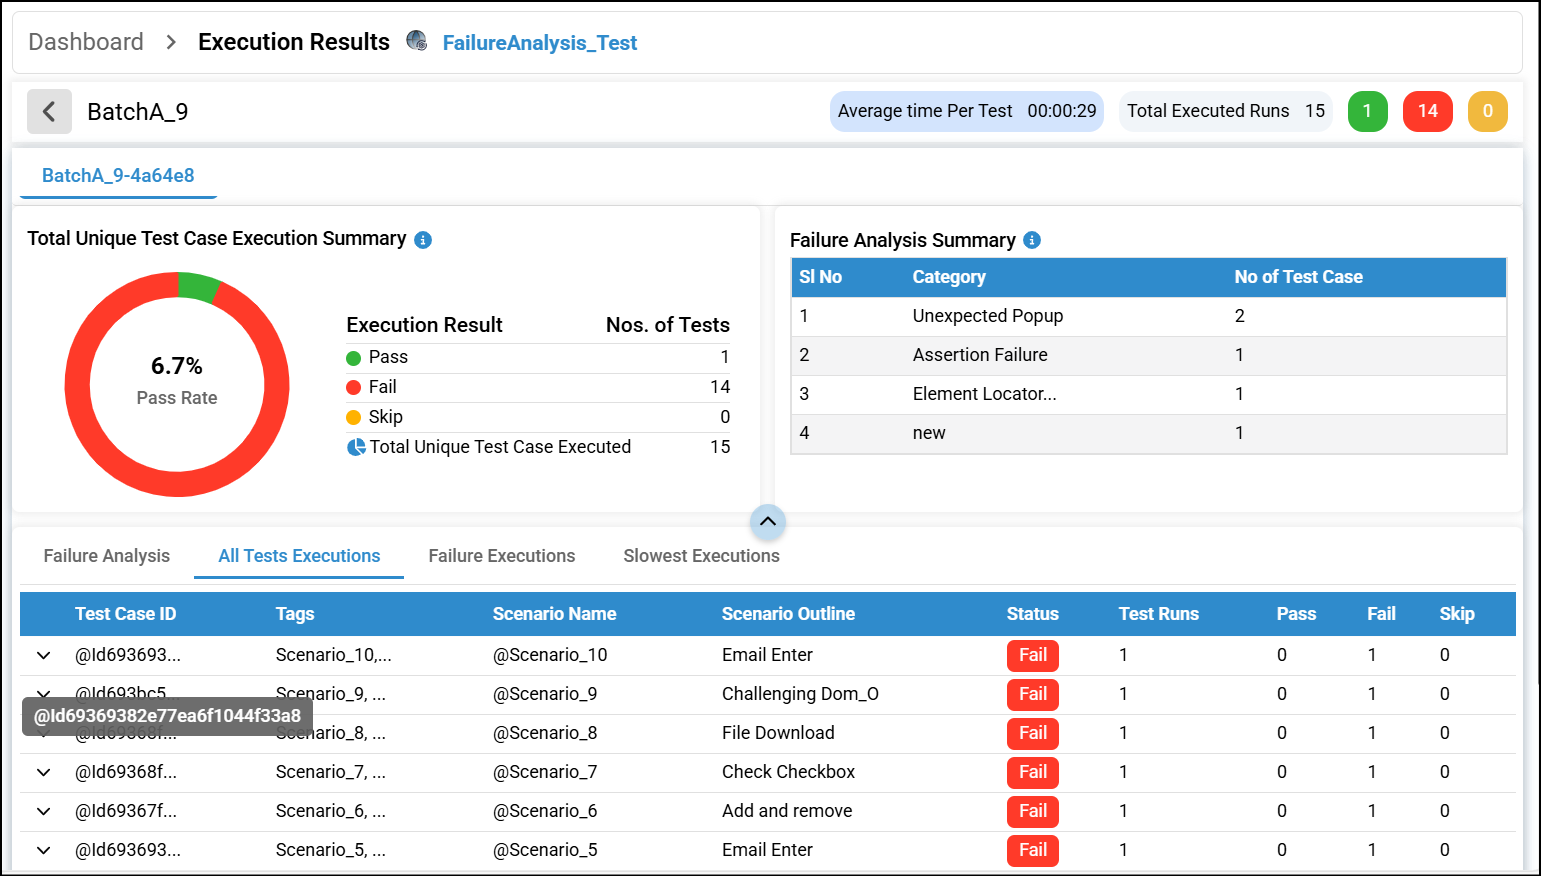The image size is (1541, 876).
Task: Click the back arrow beside BatchA_9
Action: coord(49,111)
